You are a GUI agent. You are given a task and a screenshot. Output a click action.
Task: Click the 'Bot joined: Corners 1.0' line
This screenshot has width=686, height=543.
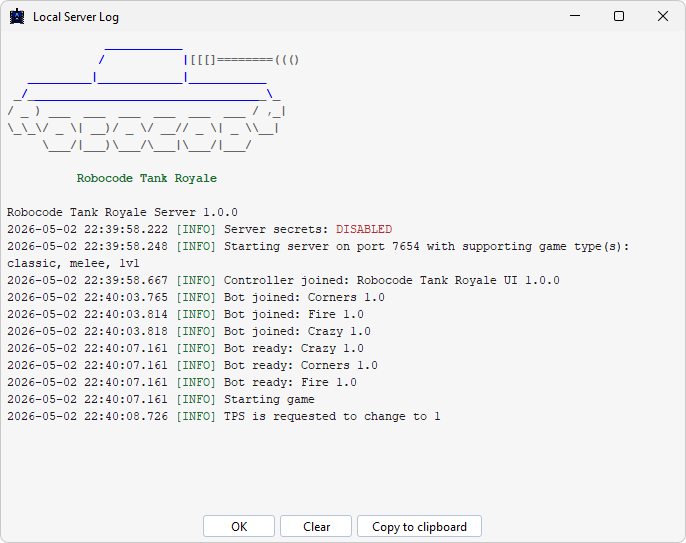(x=196, y=297)
